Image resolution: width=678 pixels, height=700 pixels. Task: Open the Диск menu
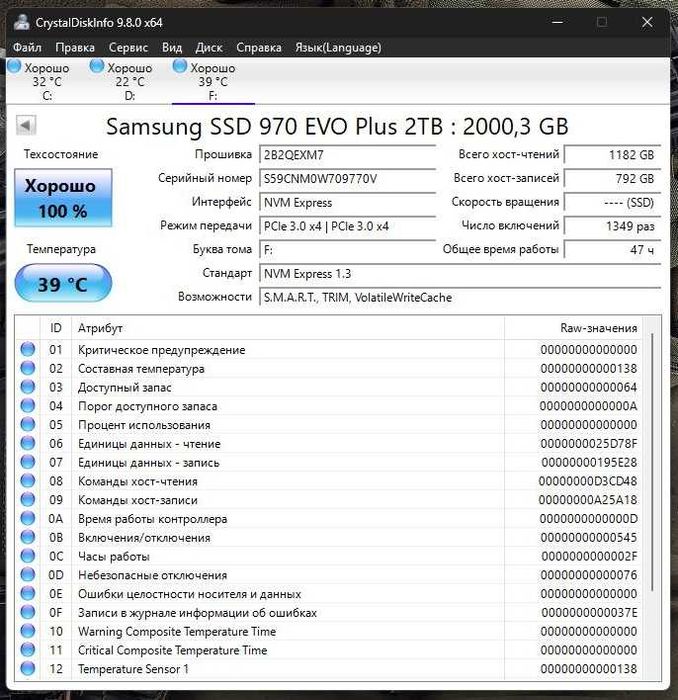coord(209,47)
